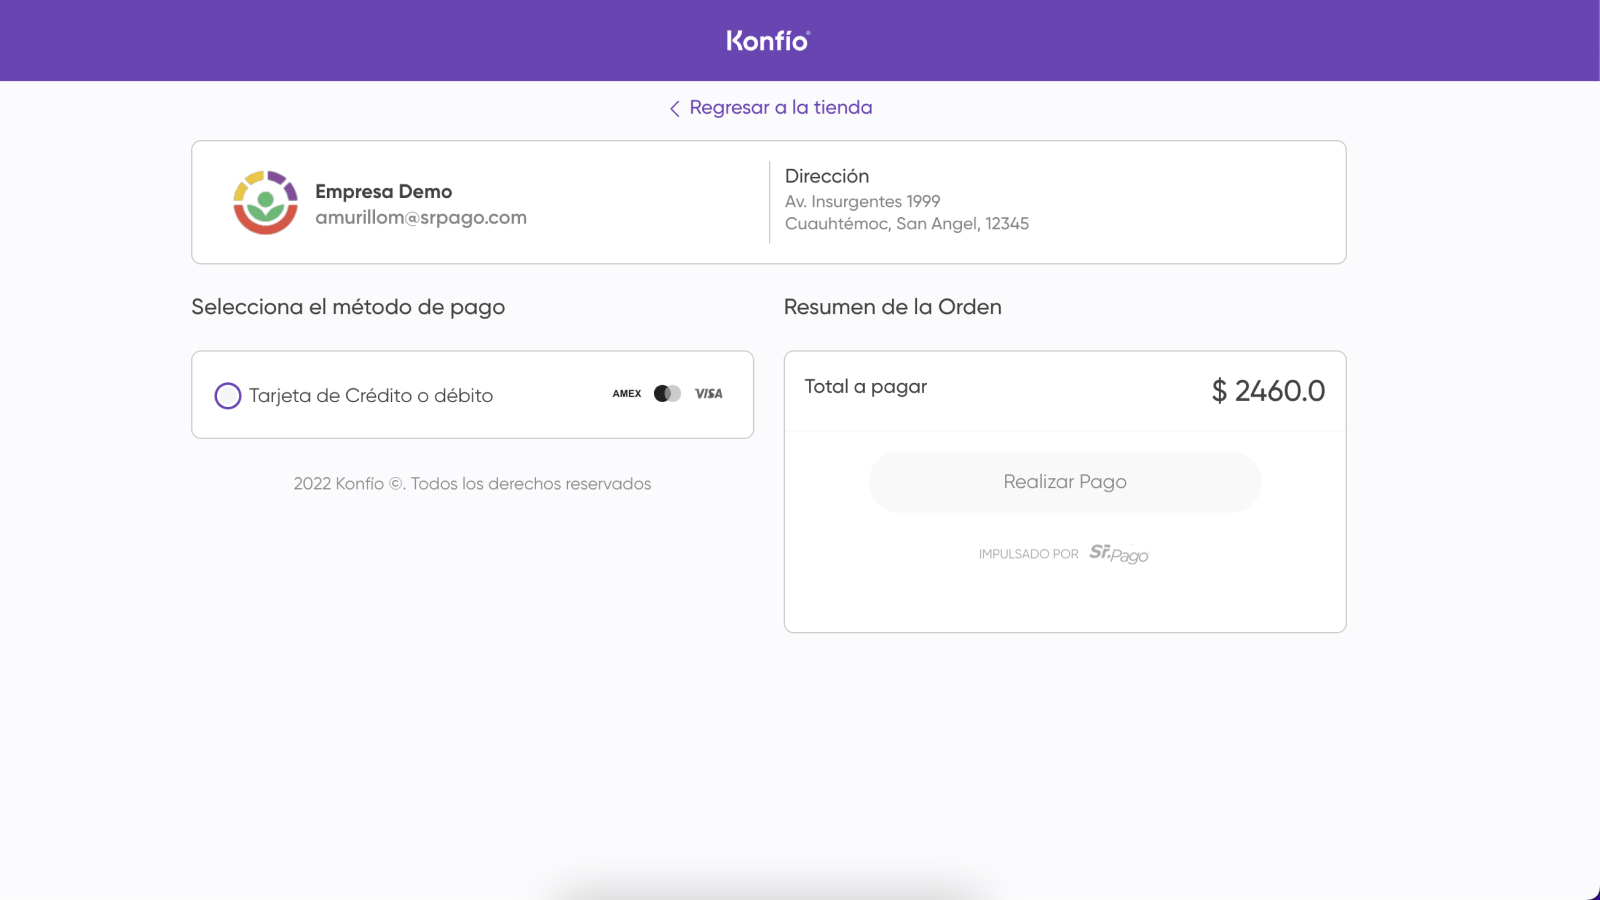Click the 2022 Konfío copyright footer text

[x=472, y=484]
